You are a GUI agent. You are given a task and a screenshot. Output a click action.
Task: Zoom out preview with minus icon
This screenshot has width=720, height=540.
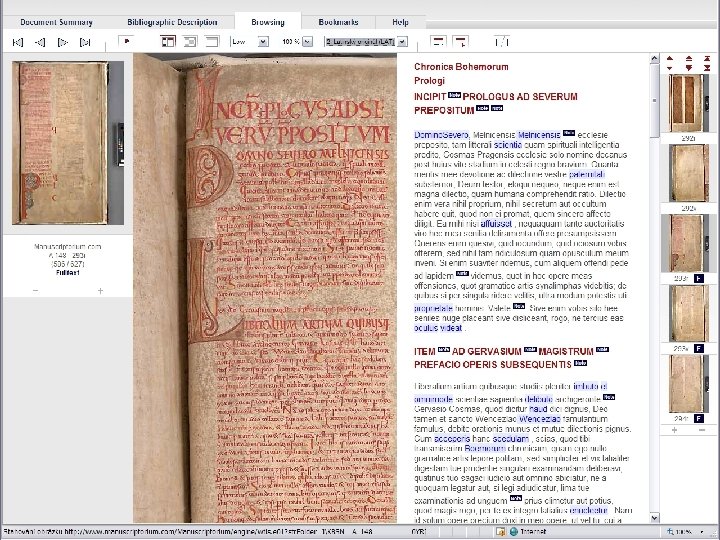coord(35,291)
